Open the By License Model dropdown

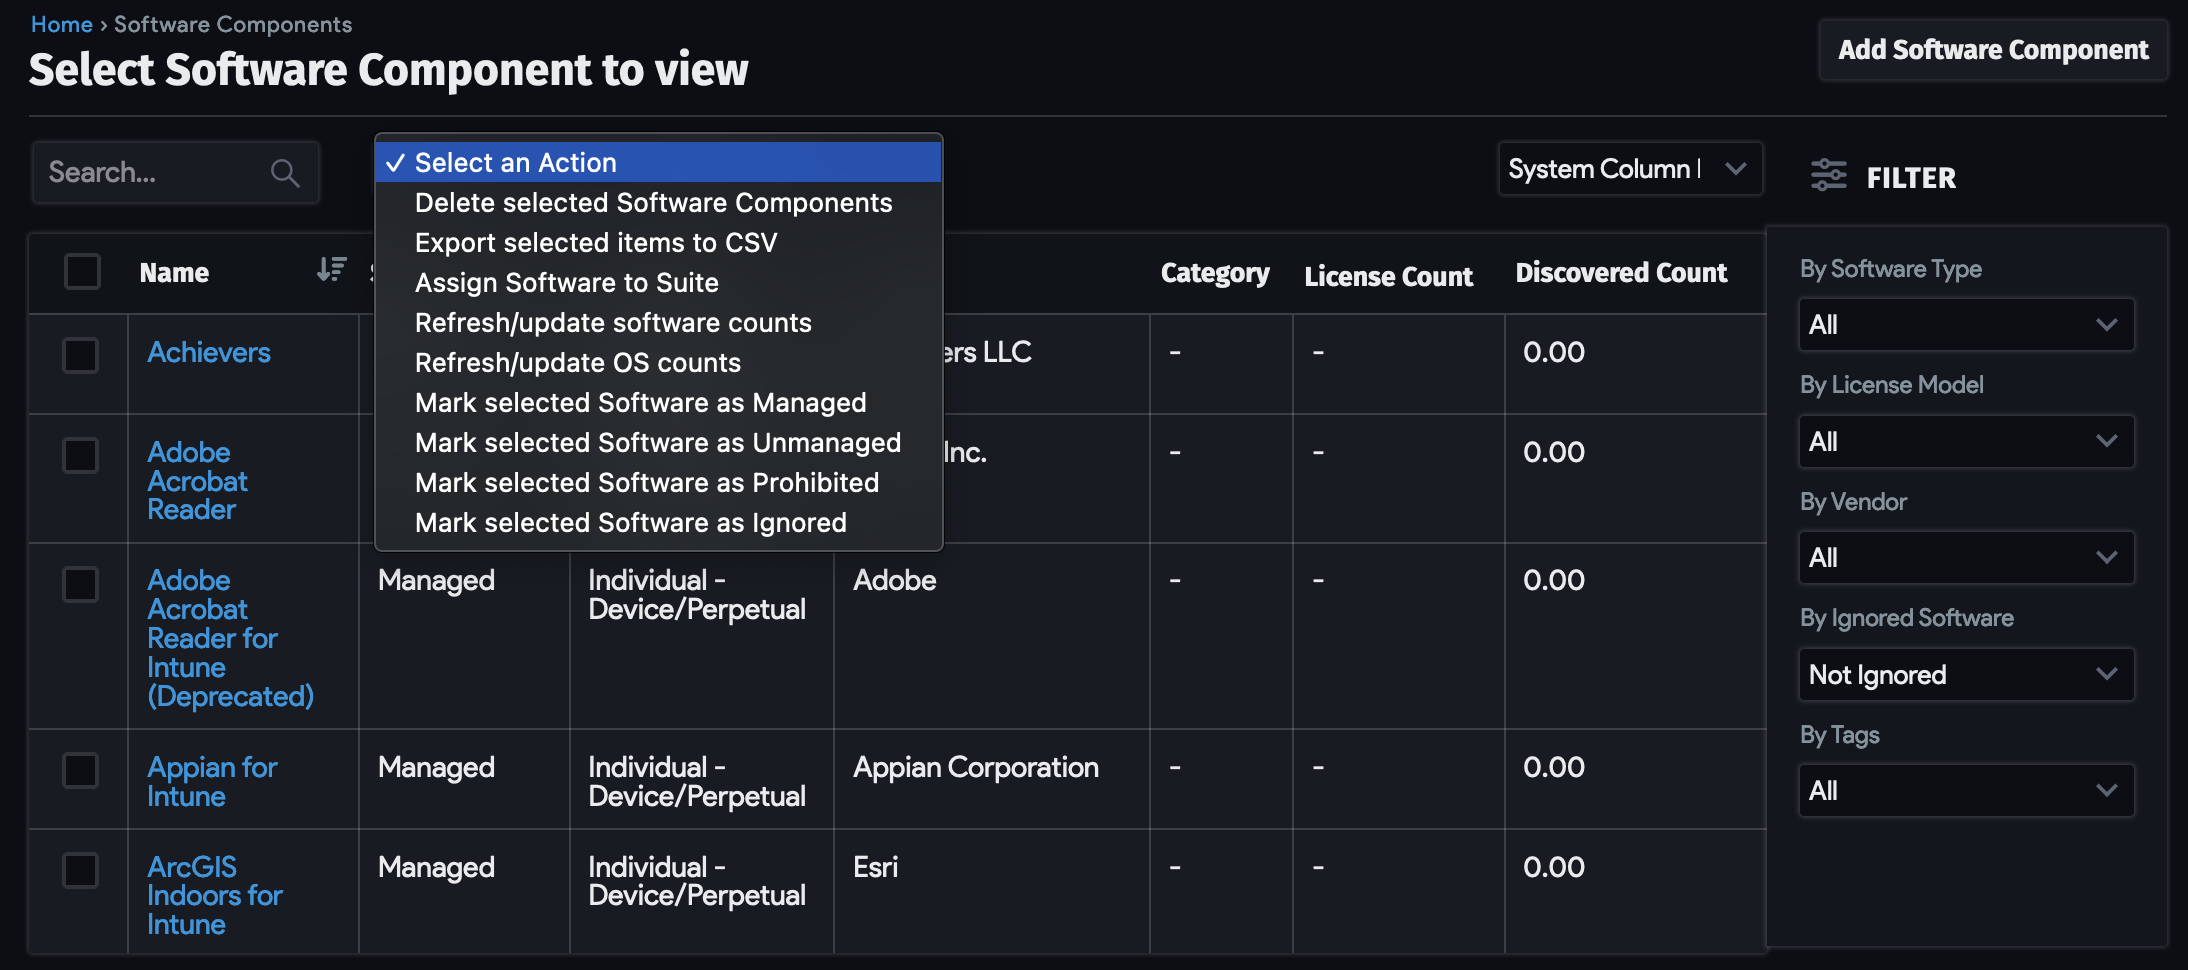click(x=1964, y=441)
